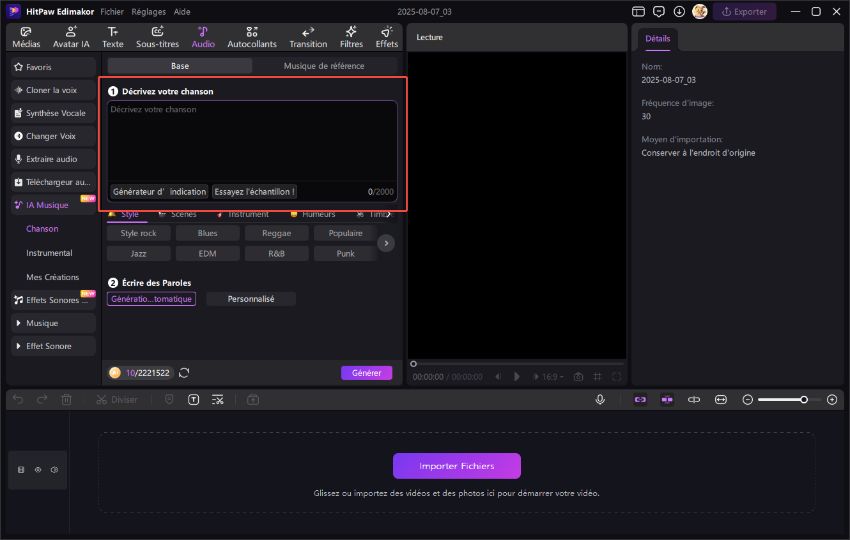Click the text tool icon in timeline toolbar
The image size is (850, 540).
tap(194, 400)
